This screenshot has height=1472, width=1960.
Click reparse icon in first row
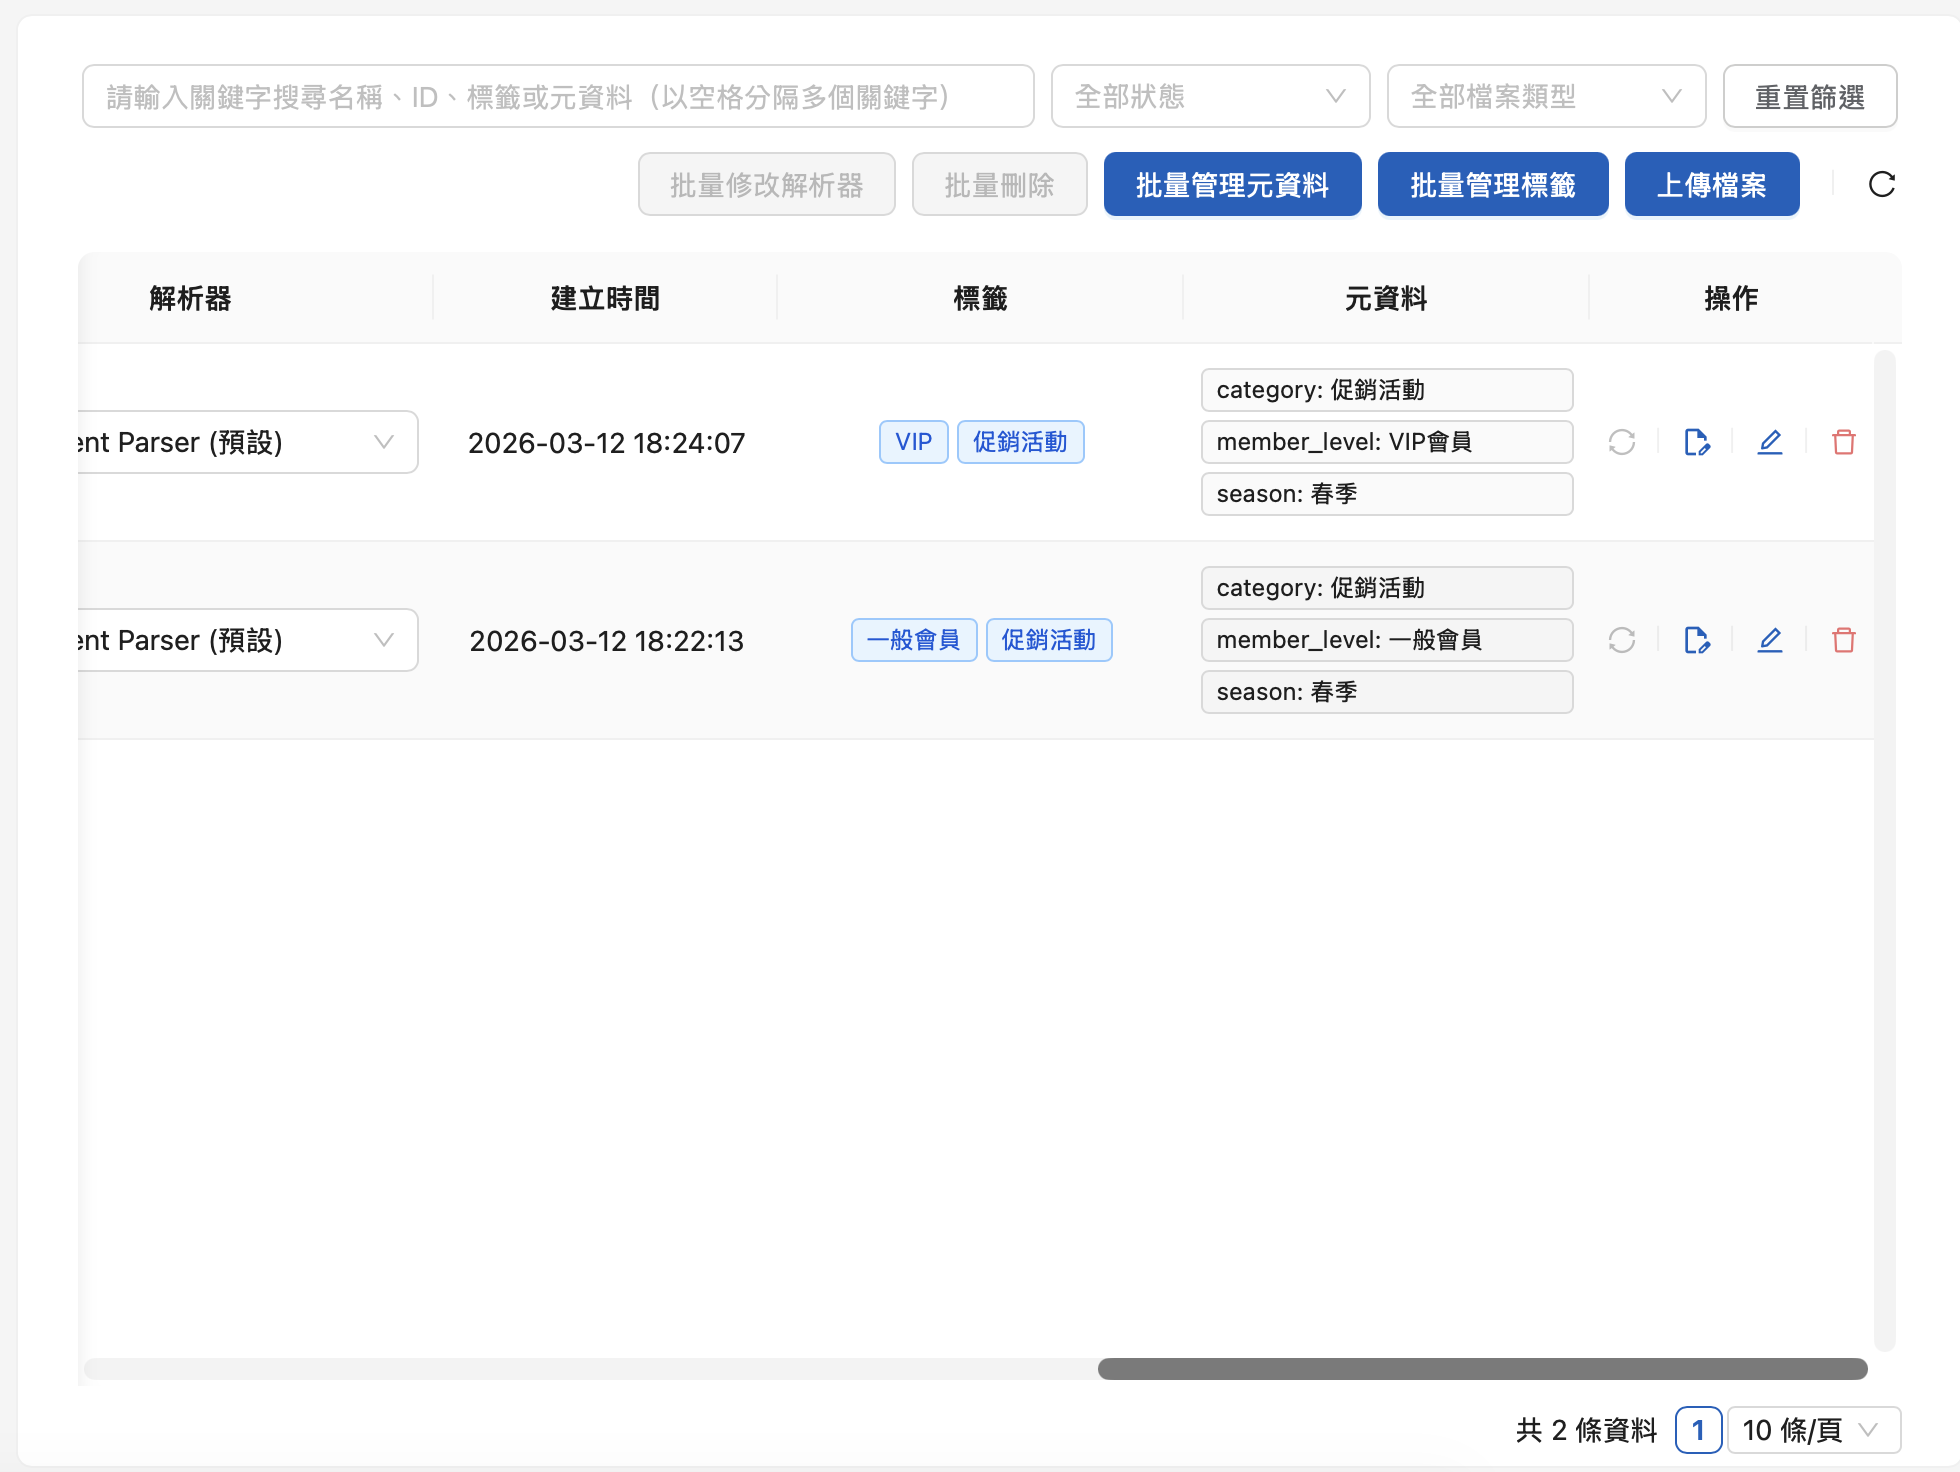click(1621, 442)
